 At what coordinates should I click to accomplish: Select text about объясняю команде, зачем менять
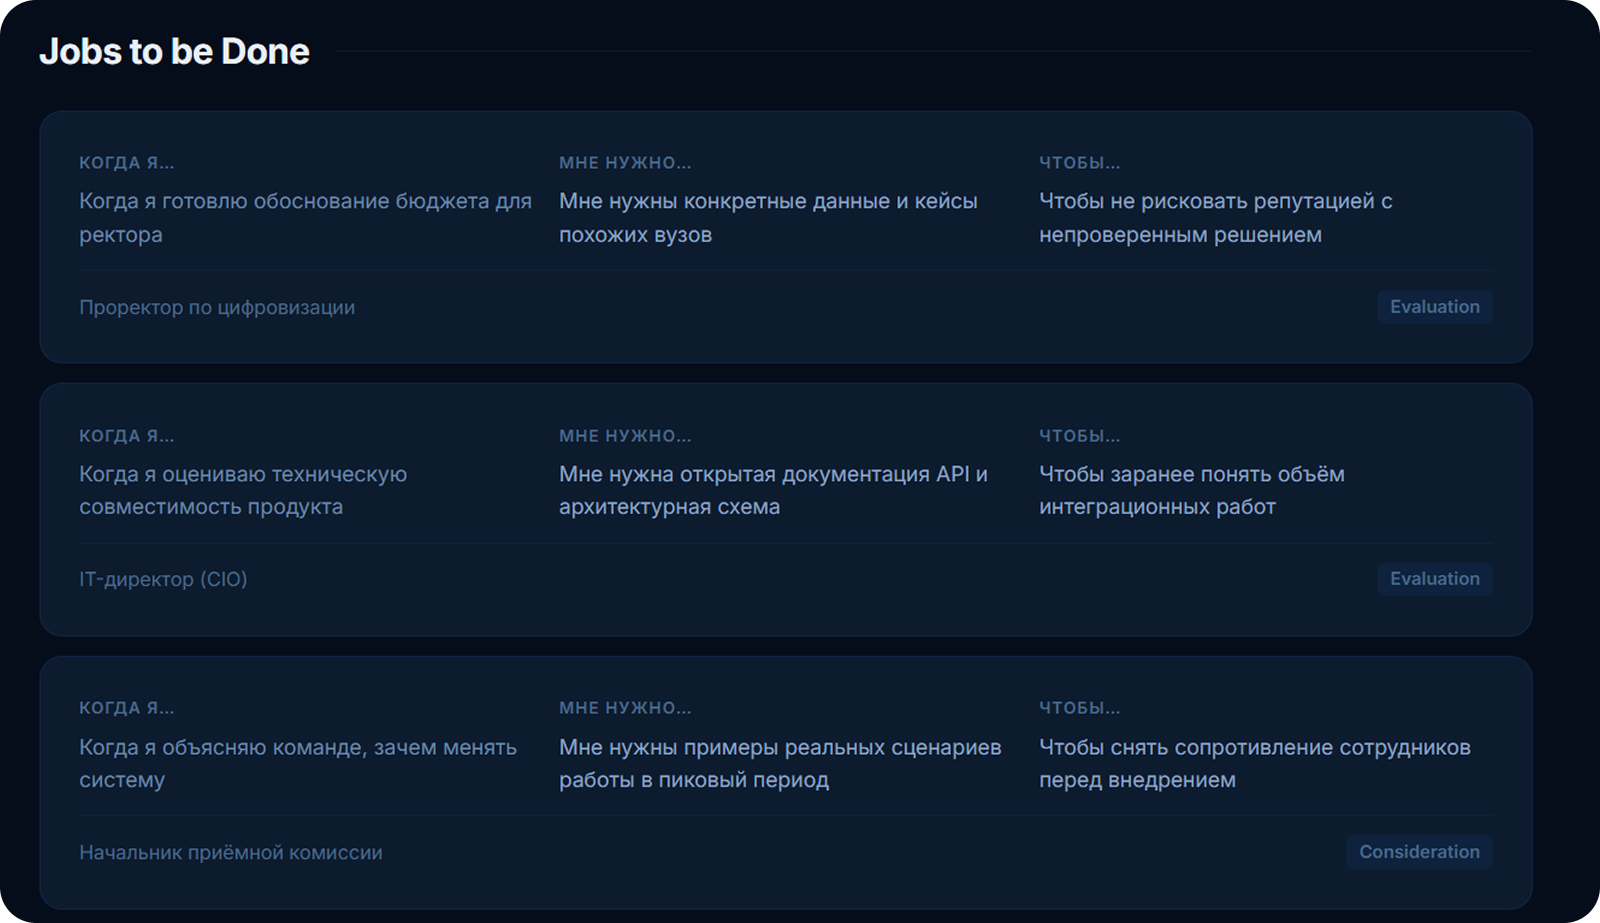coord(298,763)
